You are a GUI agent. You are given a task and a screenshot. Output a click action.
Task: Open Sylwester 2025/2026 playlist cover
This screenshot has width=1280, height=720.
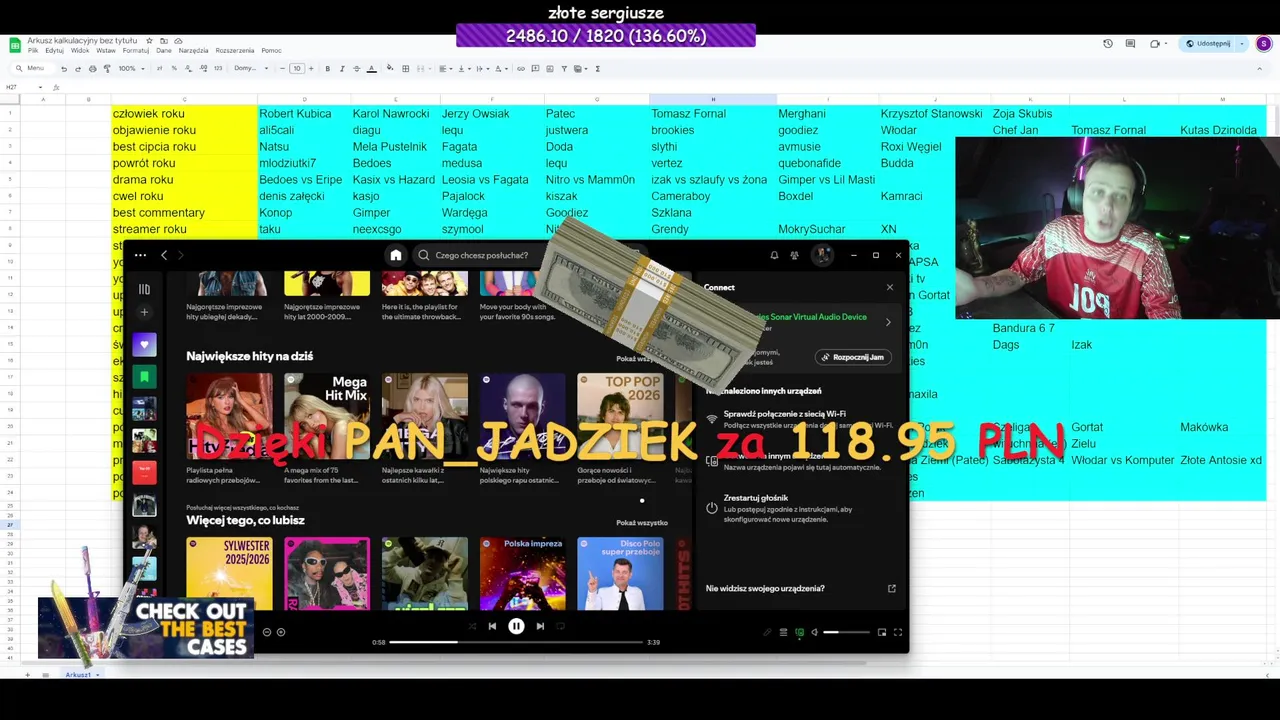[x=229, y=574]
